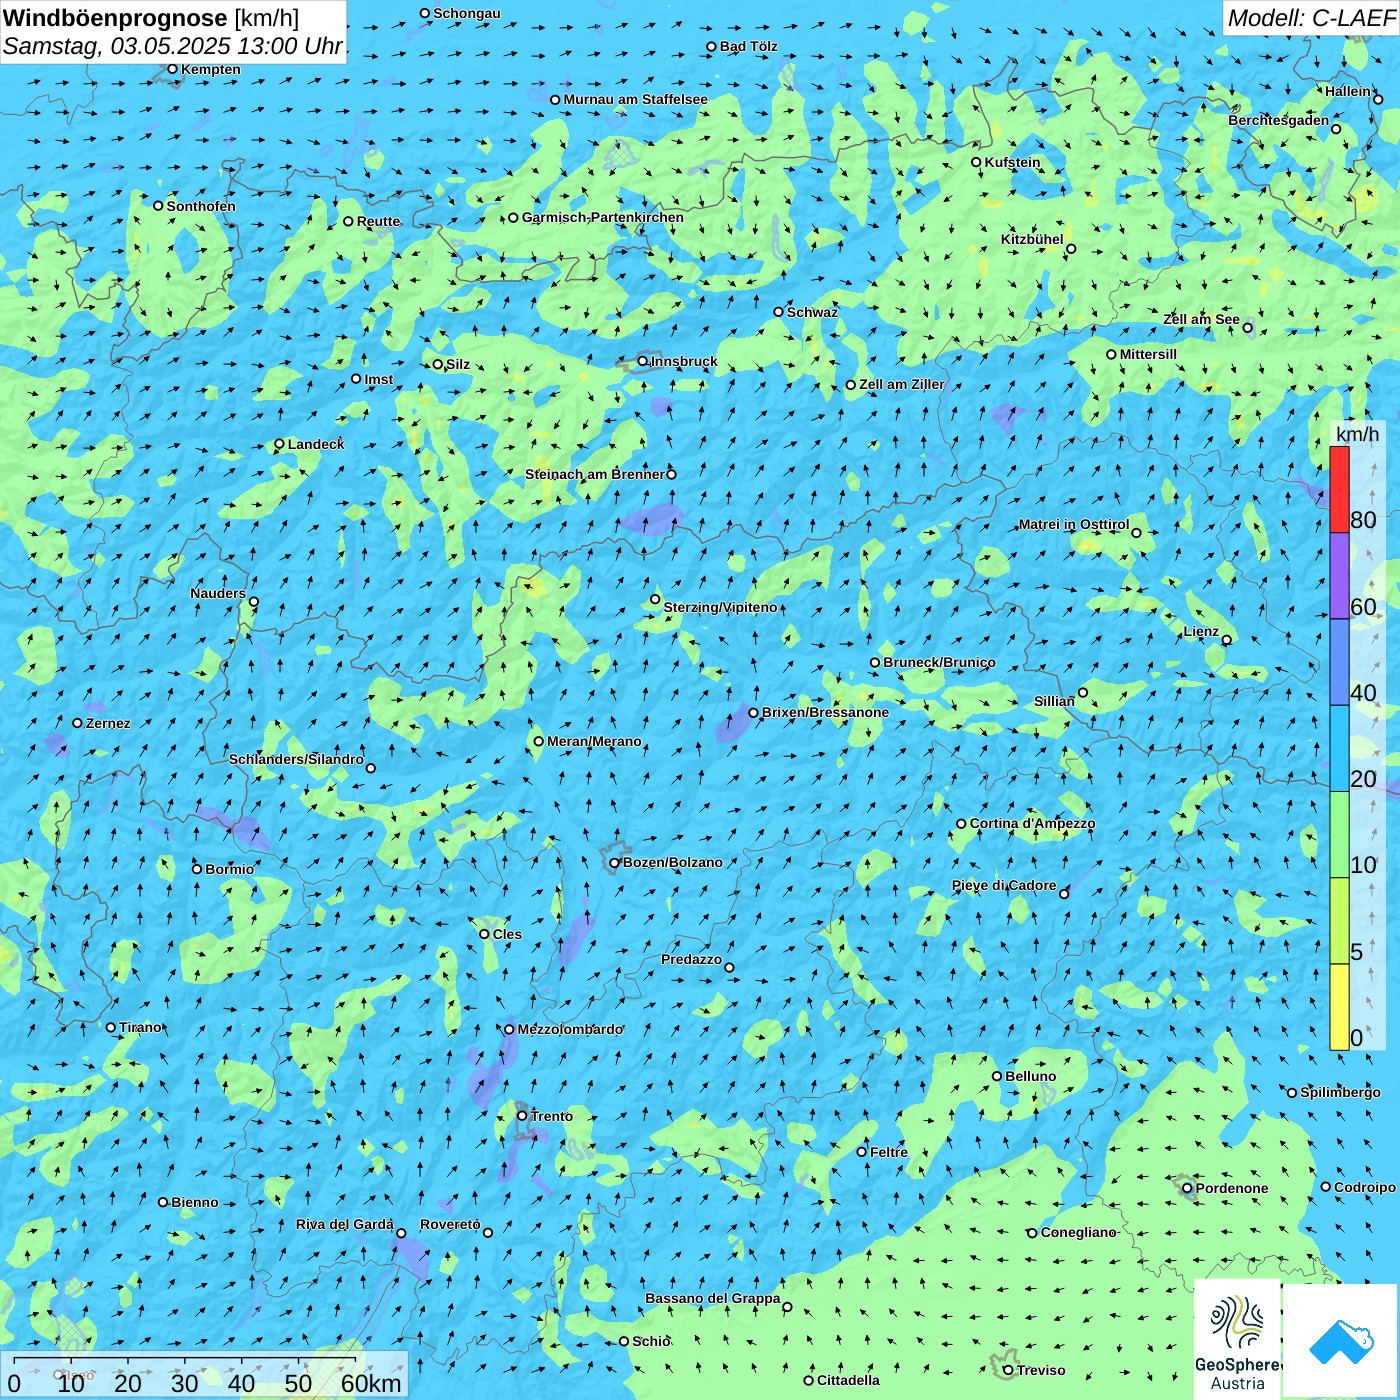Click the Predazzo city label
Viewport: 1400px width, 1400px height.
tap(691, 959)
